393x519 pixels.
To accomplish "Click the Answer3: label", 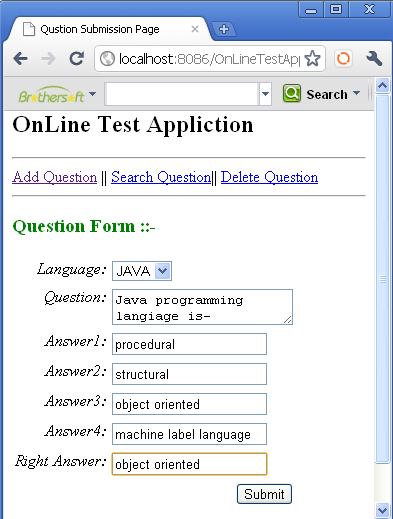I will click(76, 401).
